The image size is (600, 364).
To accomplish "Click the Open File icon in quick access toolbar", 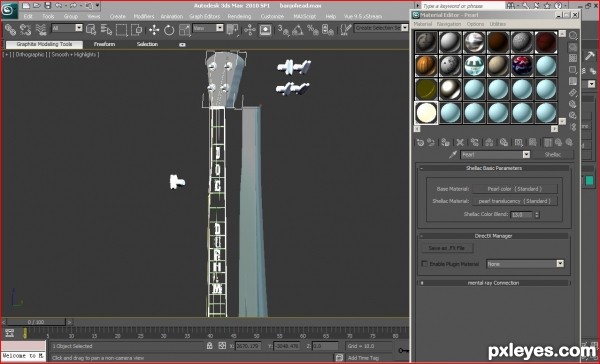I will pos(37,5).
